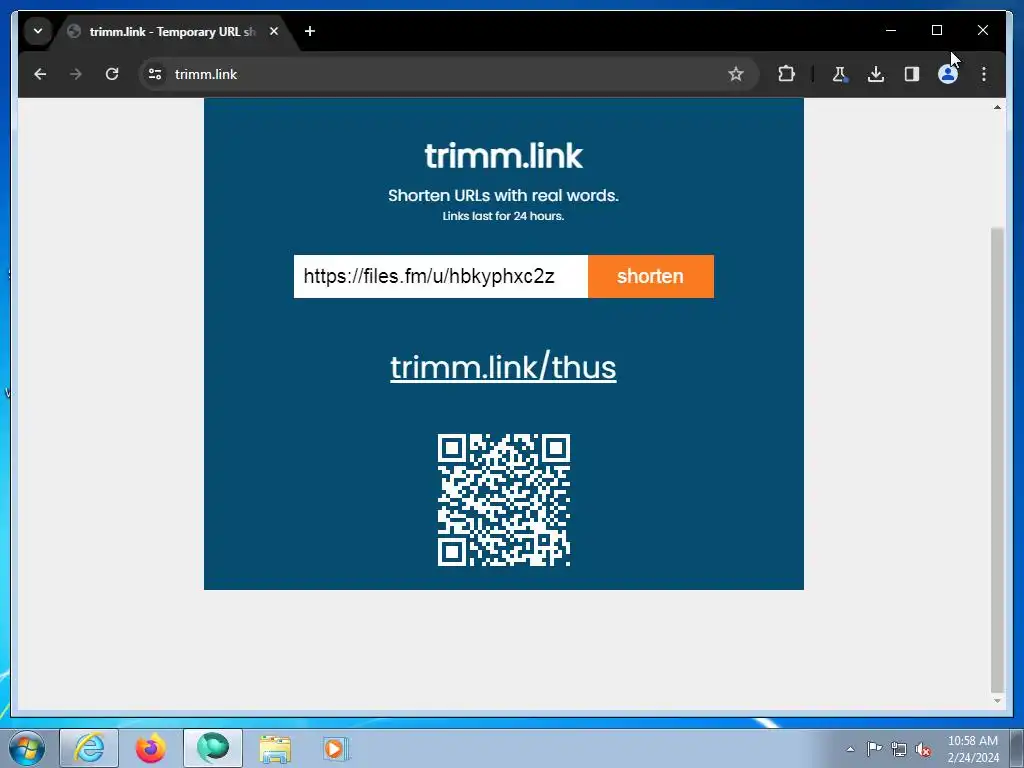View site information icon in address bar
The width and height of the screenshot is (1024, 768).
(x=155, y=74)
